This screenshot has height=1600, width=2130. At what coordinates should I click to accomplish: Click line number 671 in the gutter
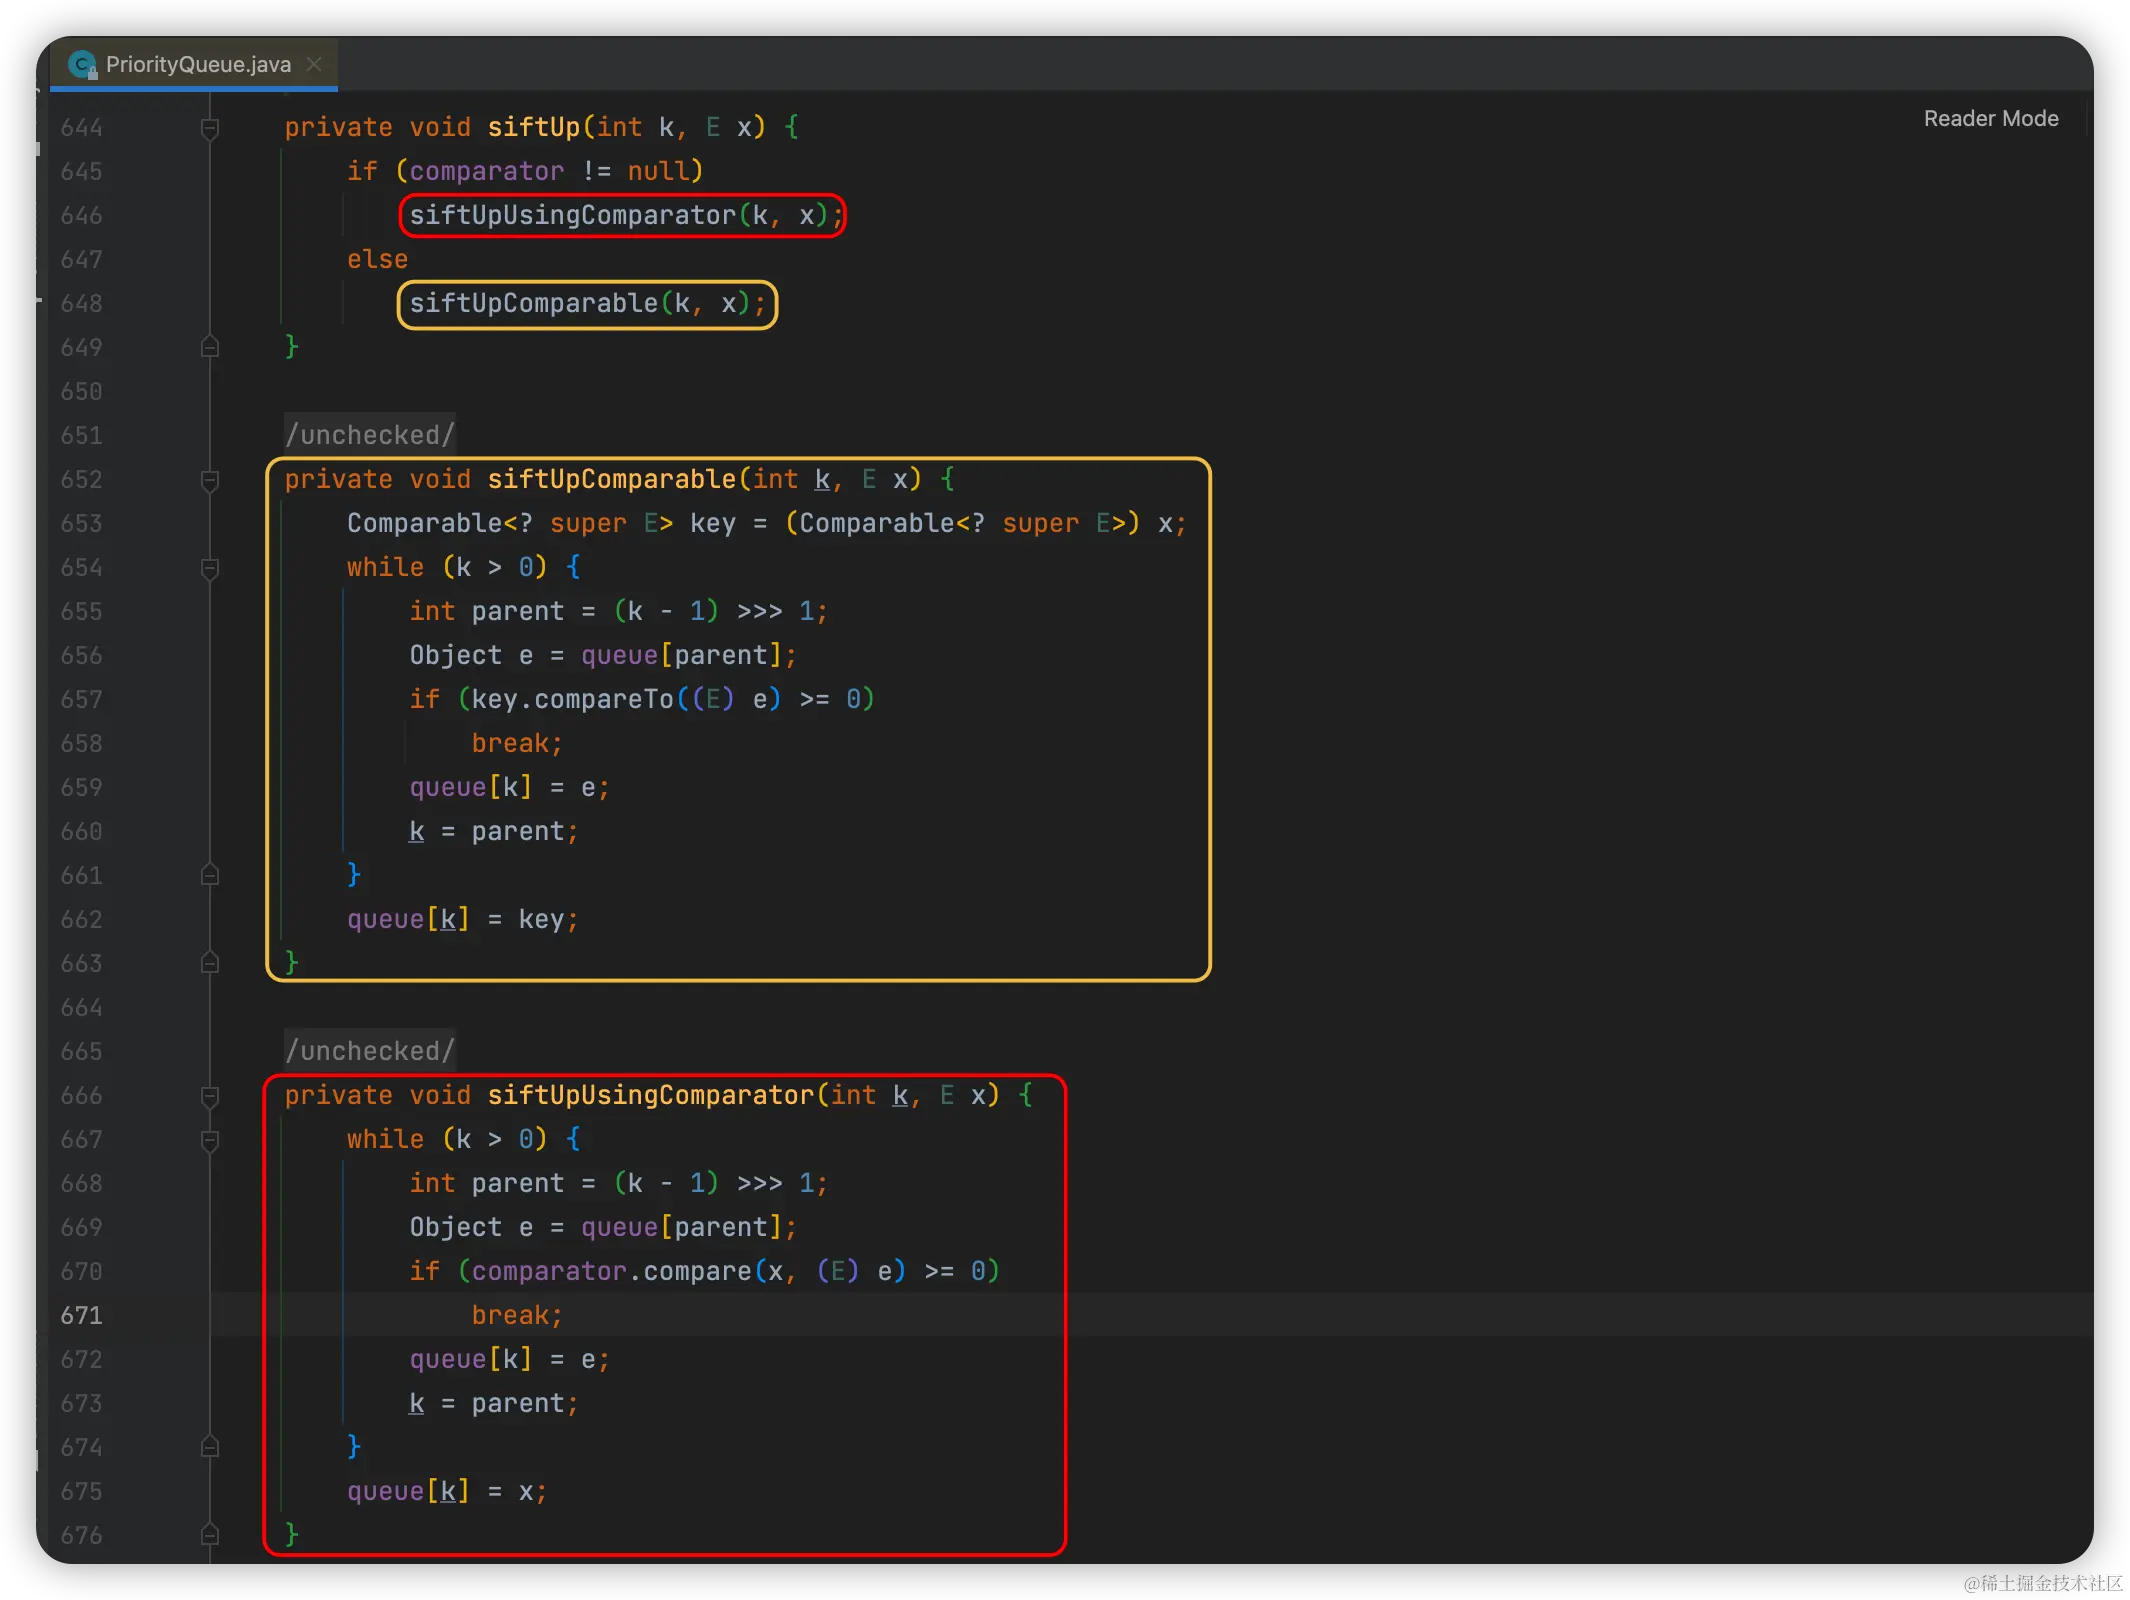[81, 1316]
